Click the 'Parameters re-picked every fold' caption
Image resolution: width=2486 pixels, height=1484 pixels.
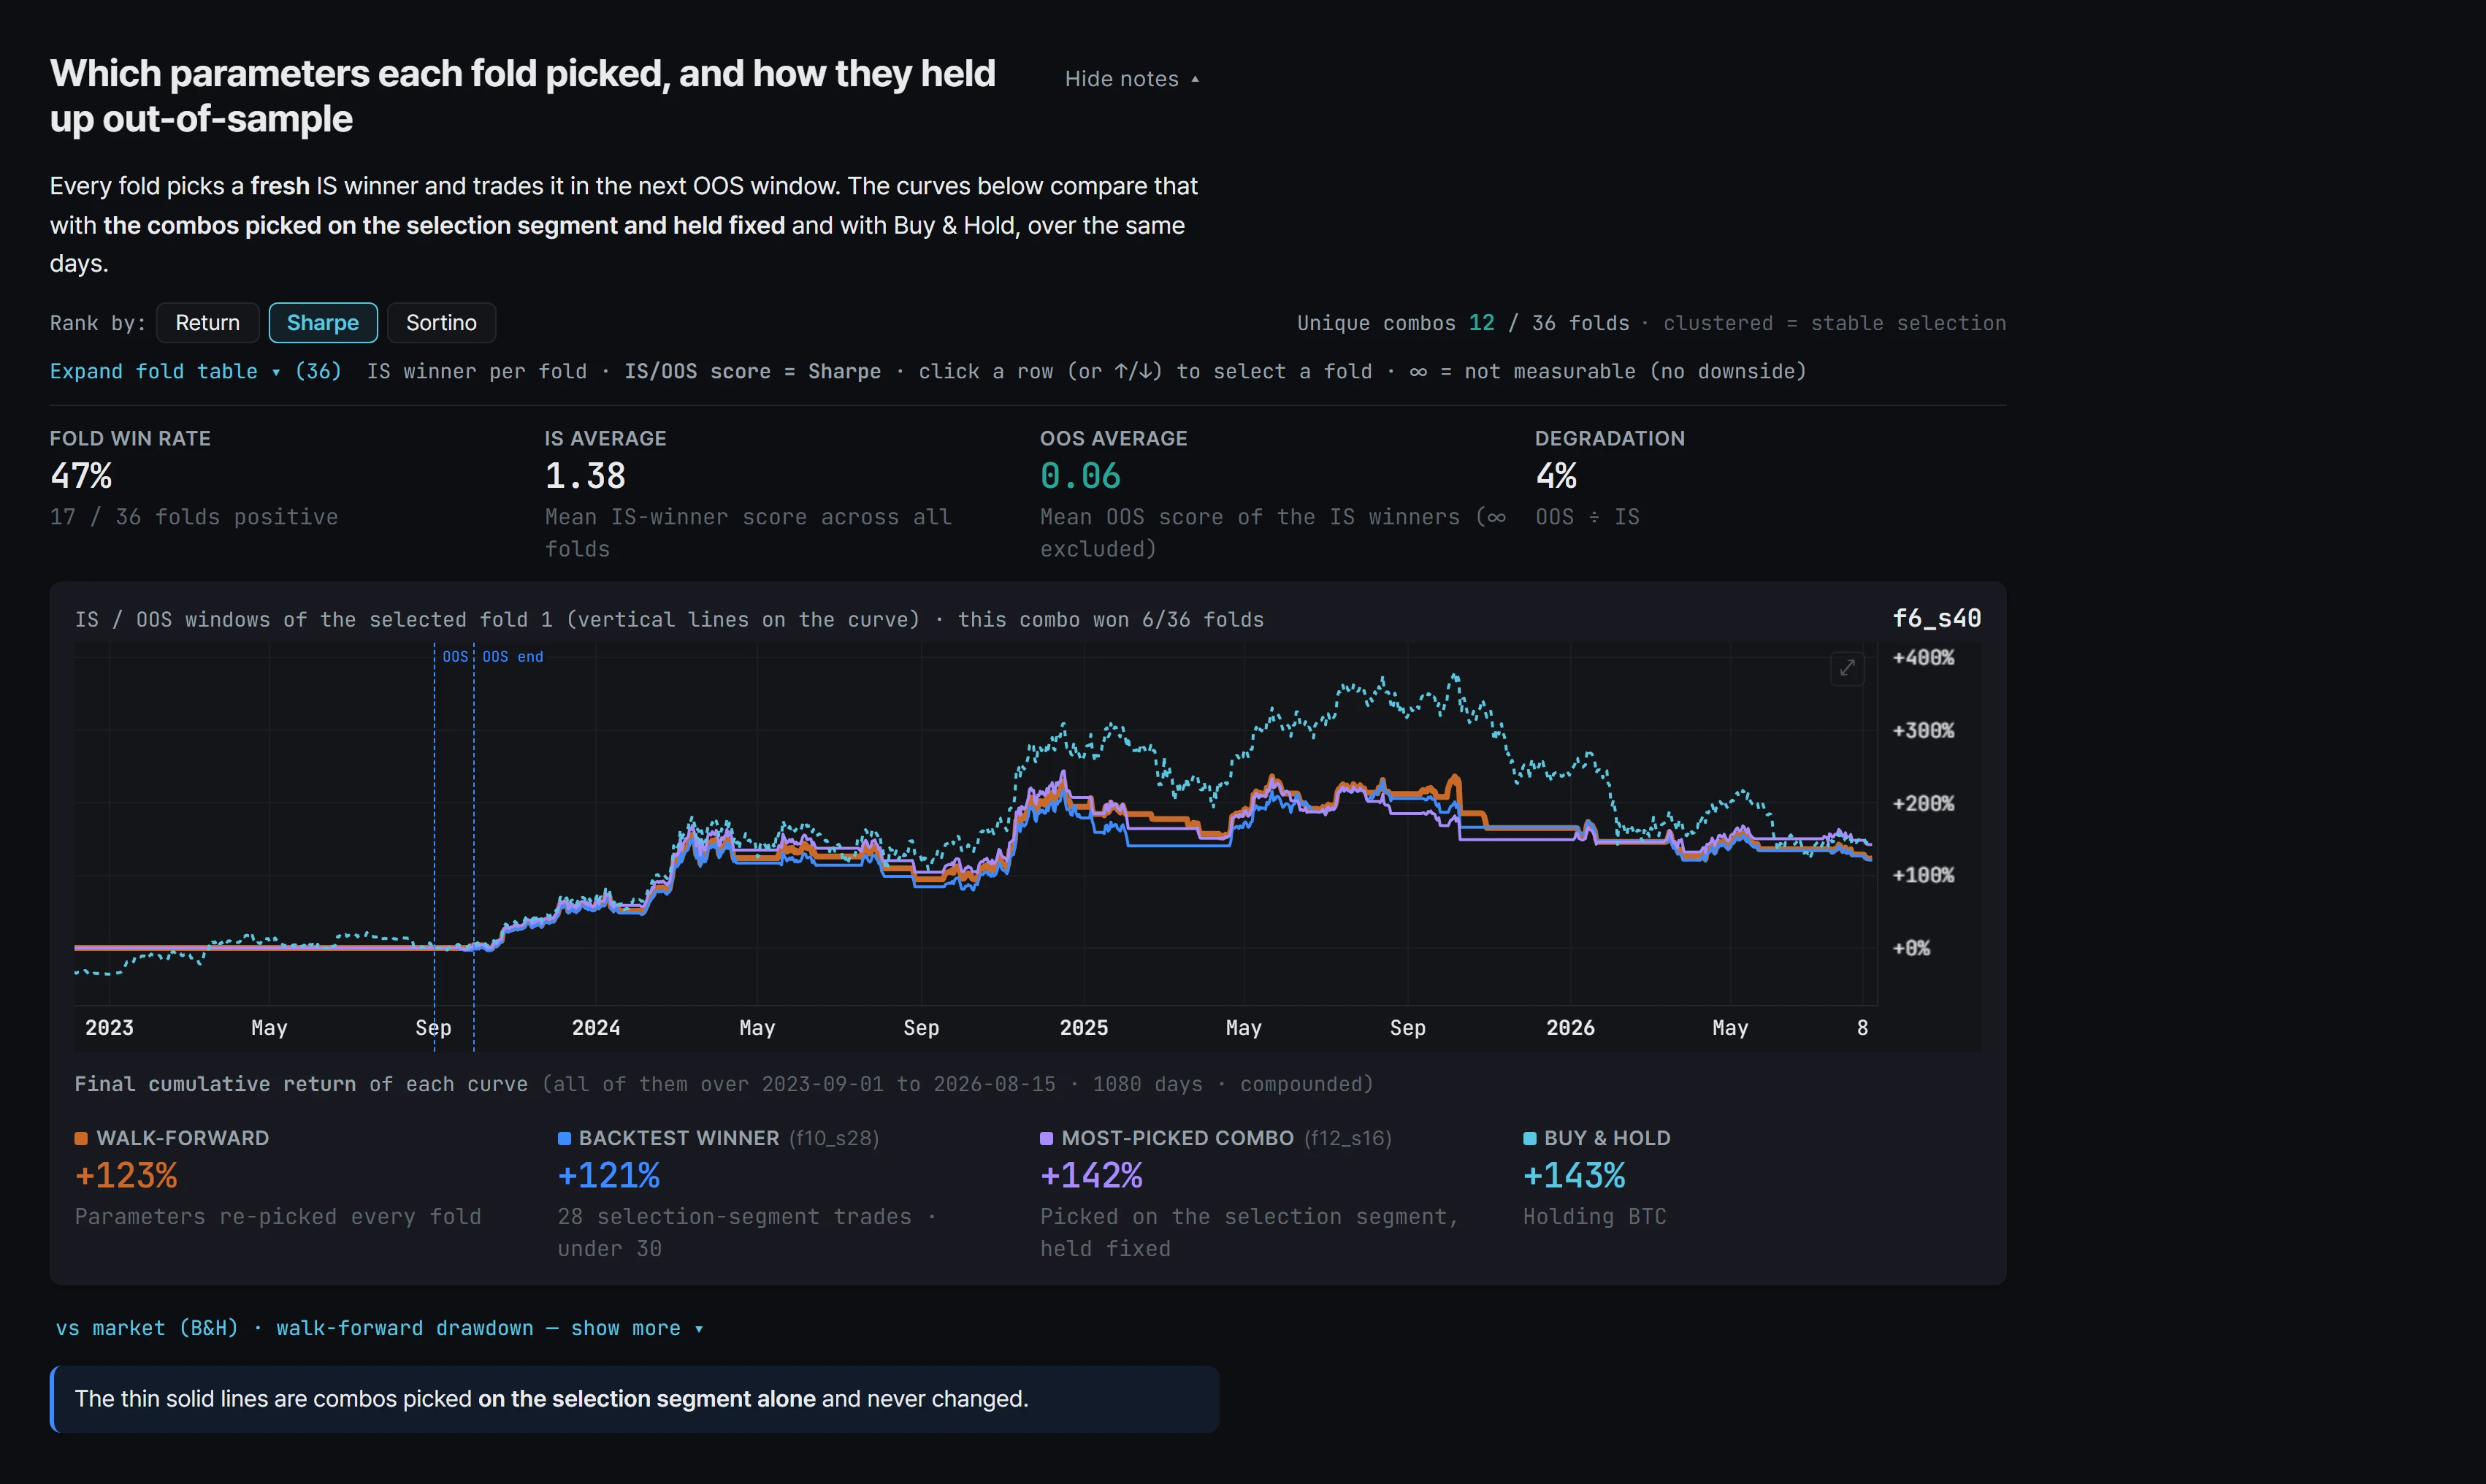click(x=278, y=1217)
